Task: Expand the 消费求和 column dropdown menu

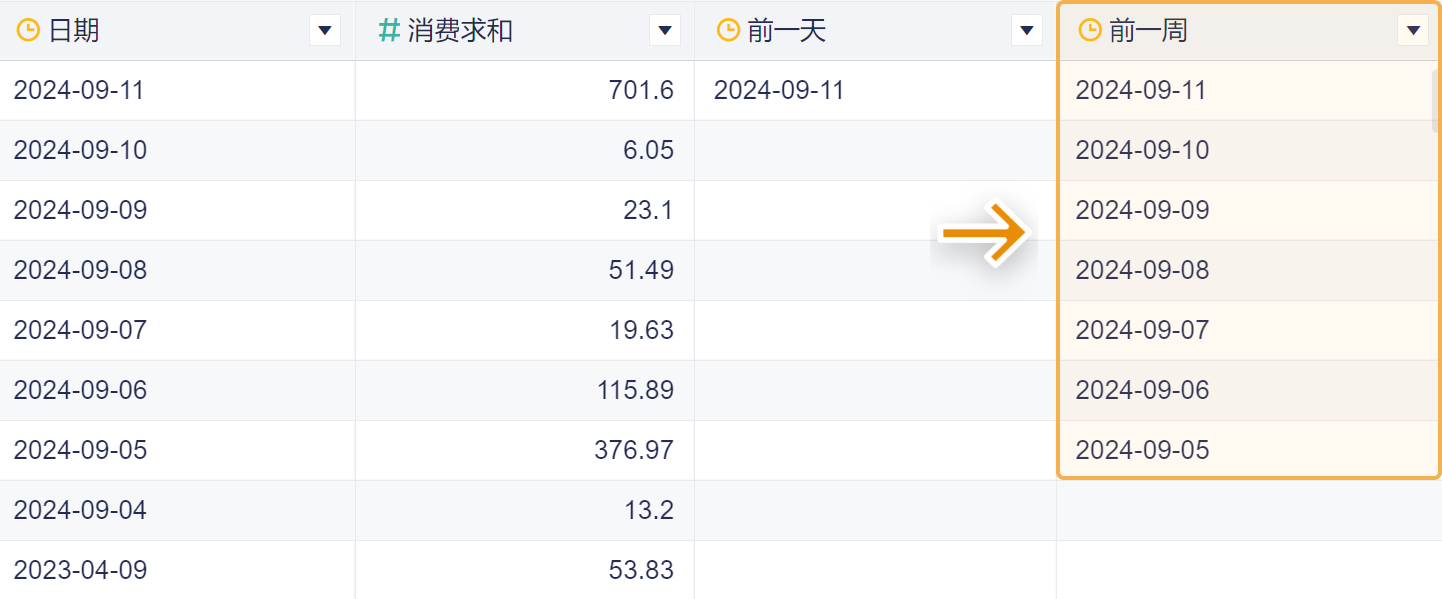Action: 665,31
